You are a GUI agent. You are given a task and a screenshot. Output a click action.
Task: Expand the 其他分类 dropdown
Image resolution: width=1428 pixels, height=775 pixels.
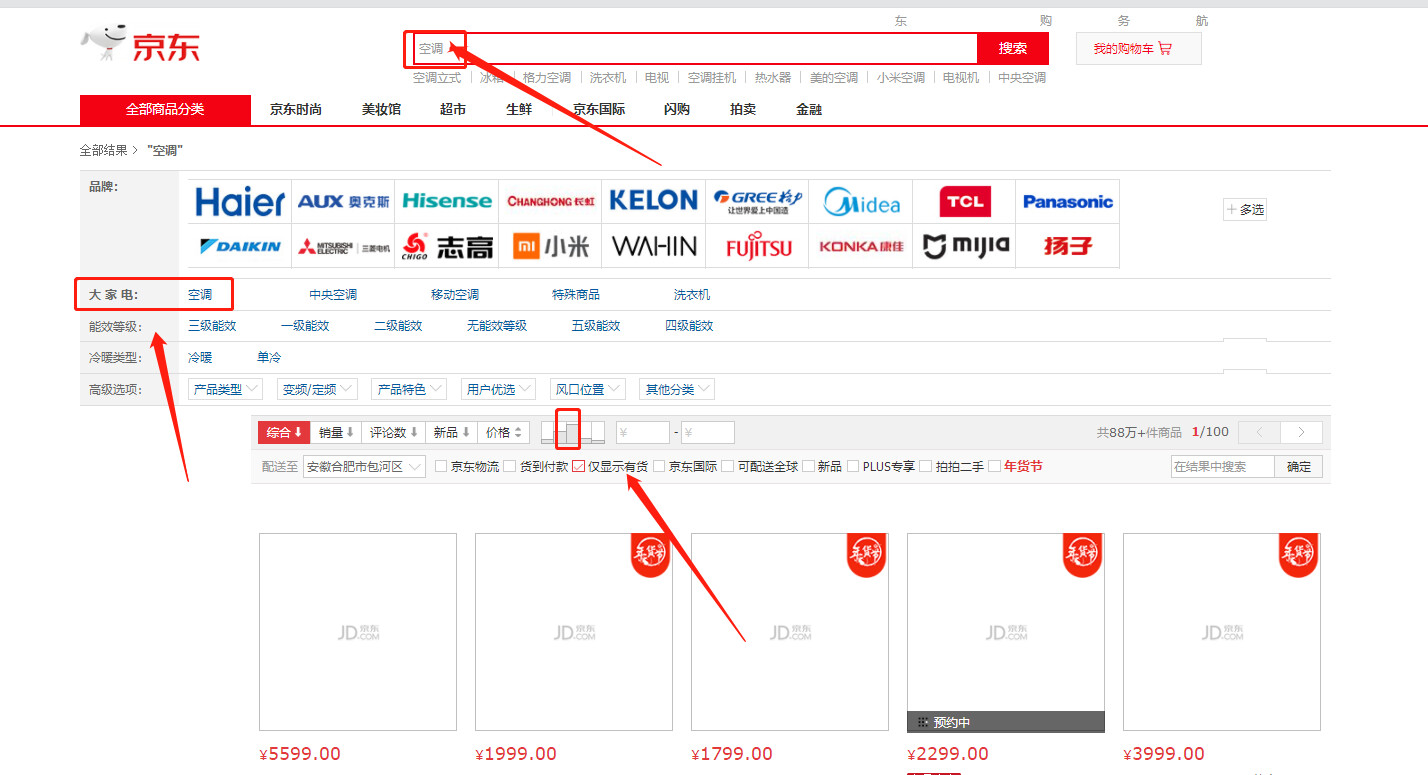677,389
